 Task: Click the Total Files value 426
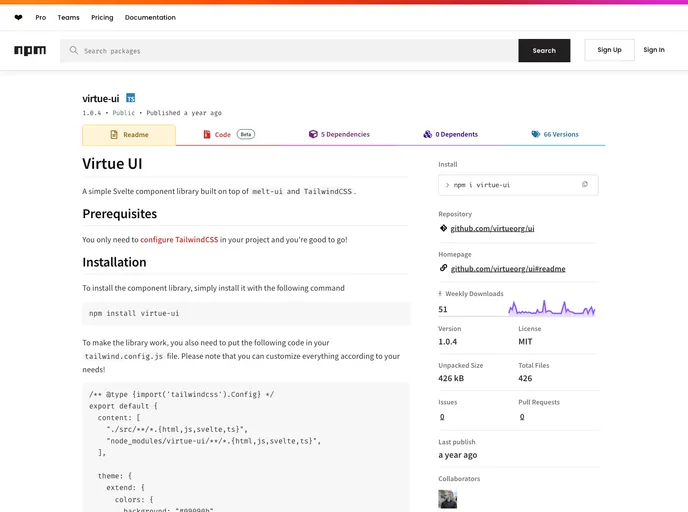pos(525,378)
